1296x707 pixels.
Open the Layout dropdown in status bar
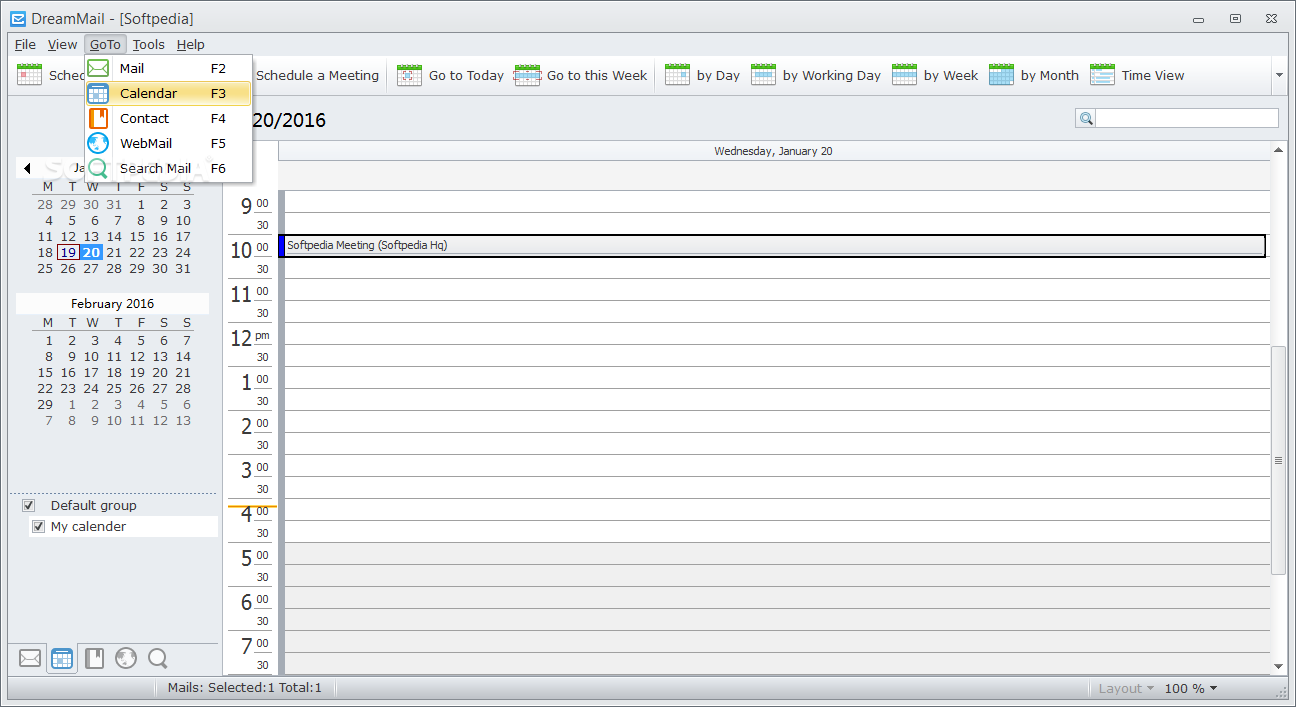[1126, 688]
